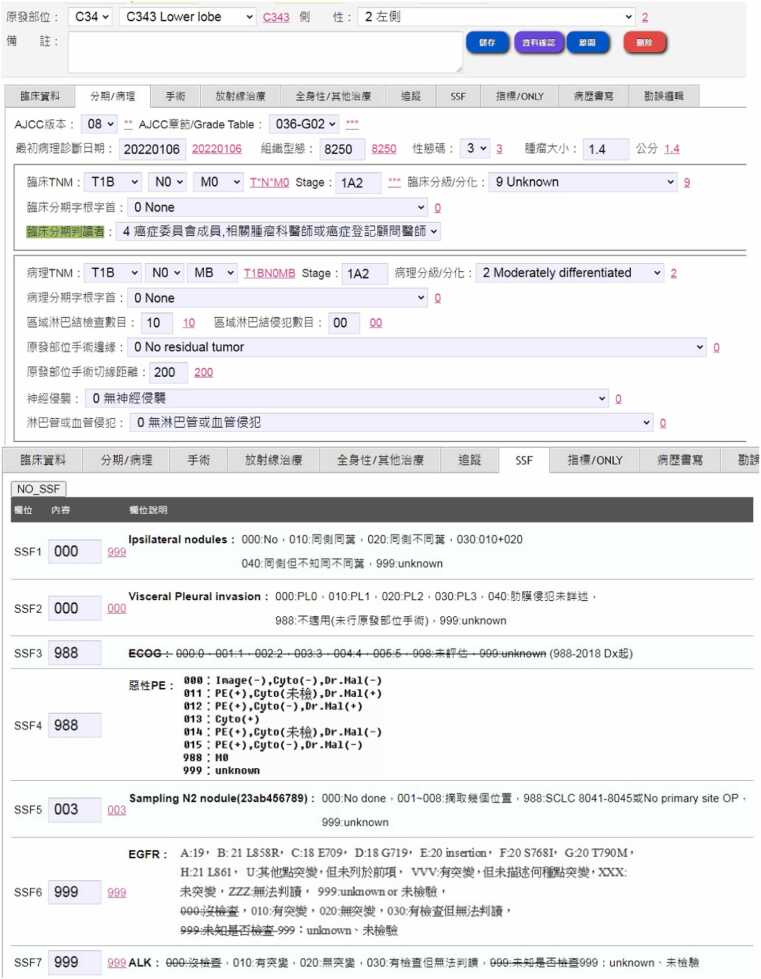Switch to 手術 tab above AJCC fields
The width and height of the screenshot is (761, 979).
[x=174, y=96]
